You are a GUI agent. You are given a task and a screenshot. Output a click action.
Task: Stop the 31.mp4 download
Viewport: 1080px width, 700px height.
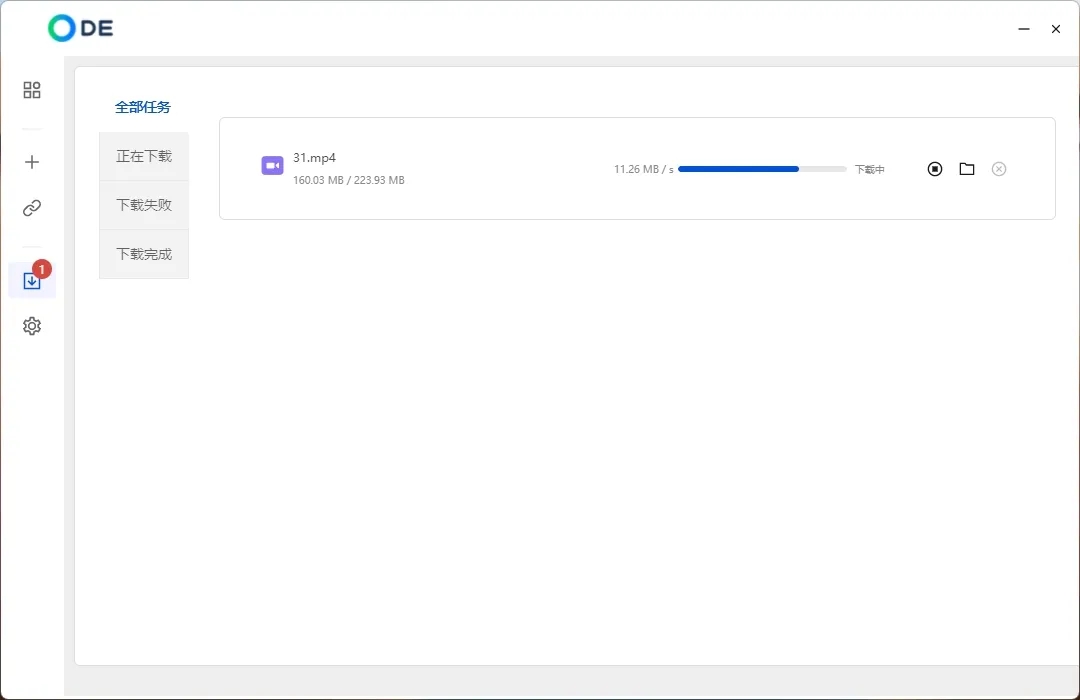click(935, 169)
